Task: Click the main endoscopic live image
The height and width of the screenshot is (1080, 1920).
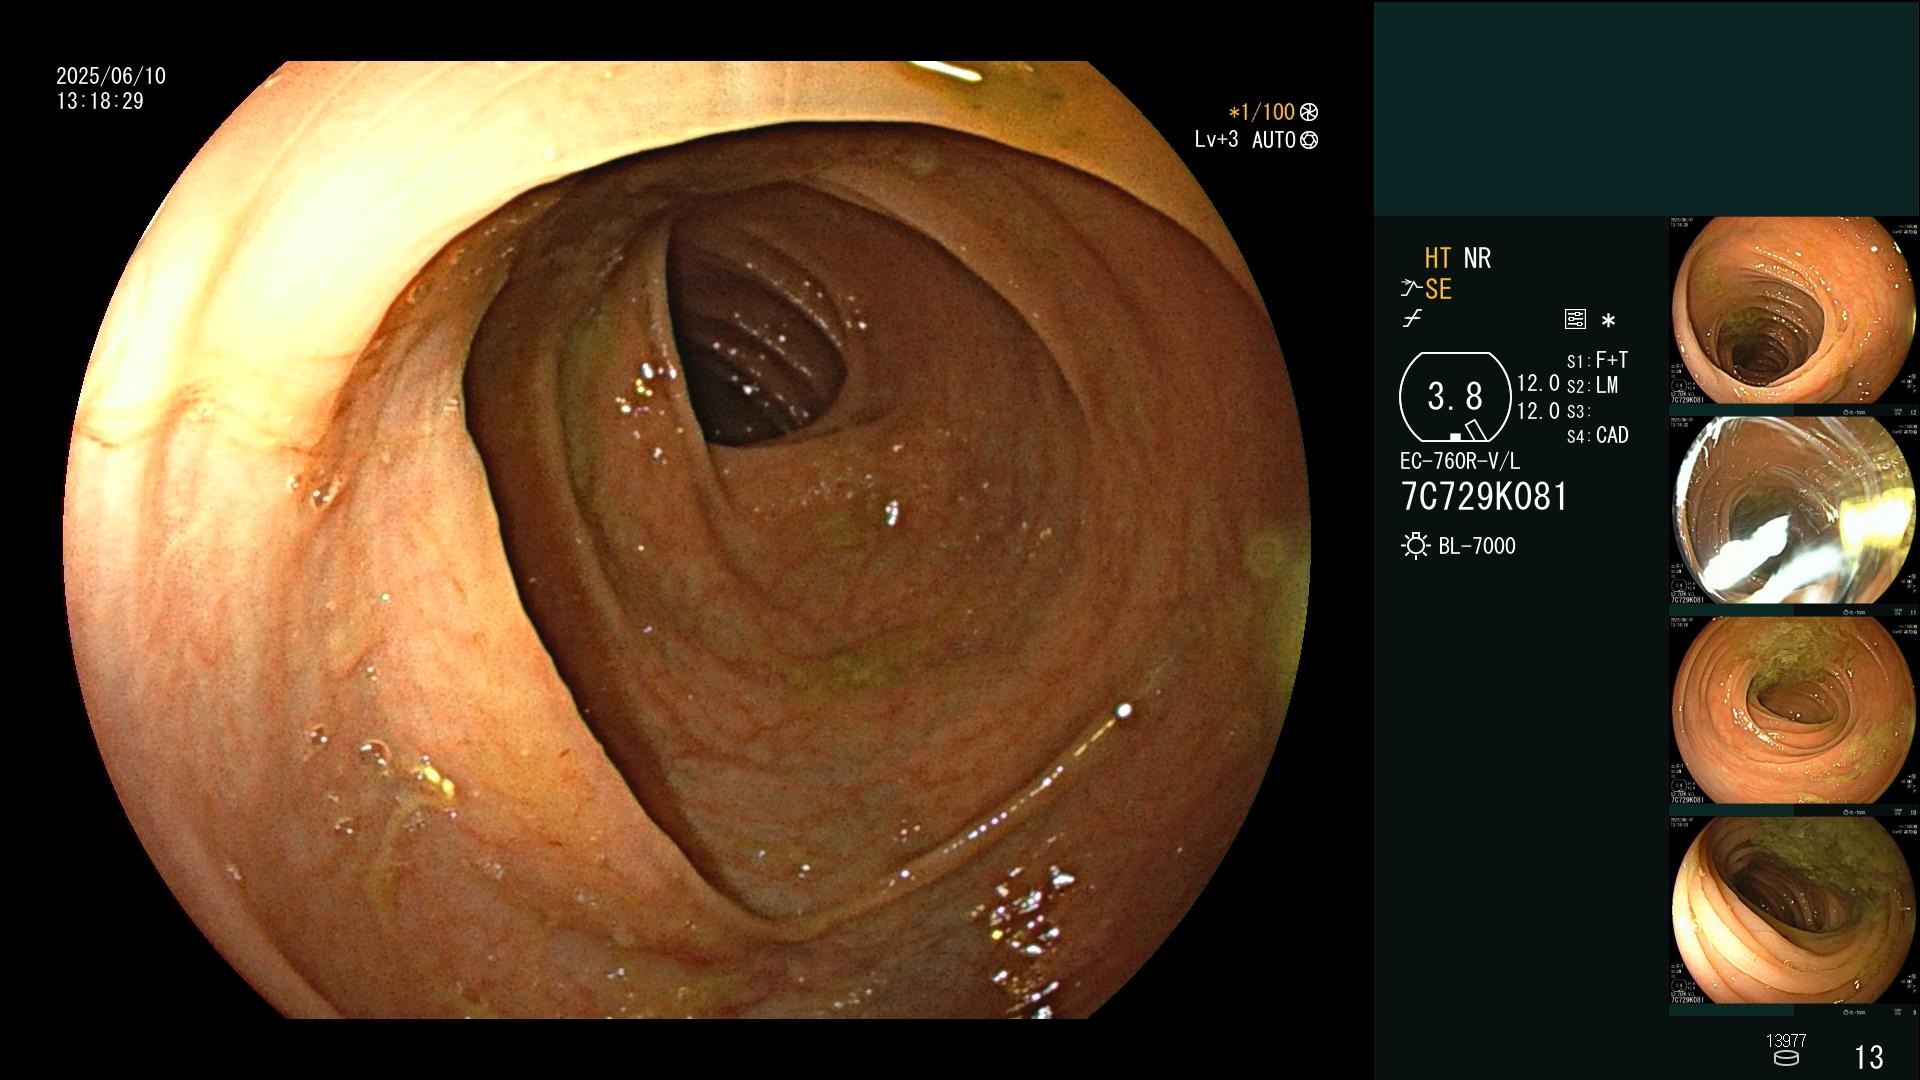Action: [687, 540]
